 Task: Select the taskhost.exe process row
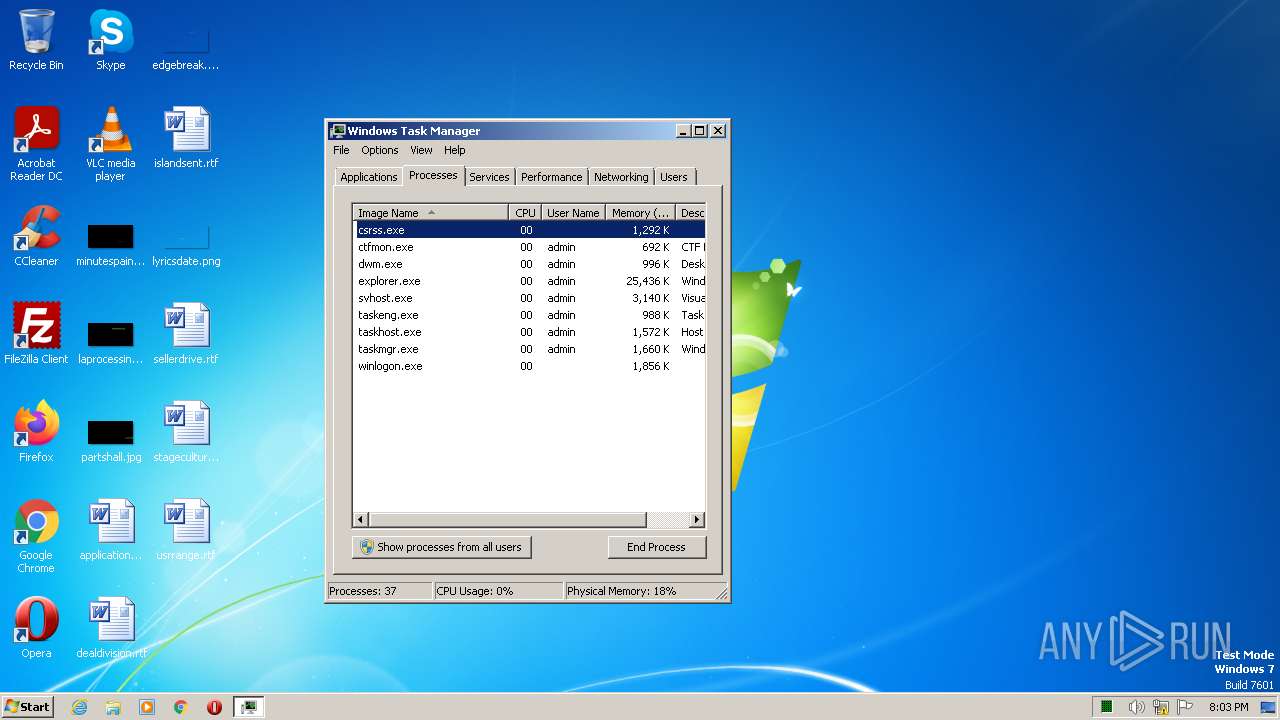(529, 332)
